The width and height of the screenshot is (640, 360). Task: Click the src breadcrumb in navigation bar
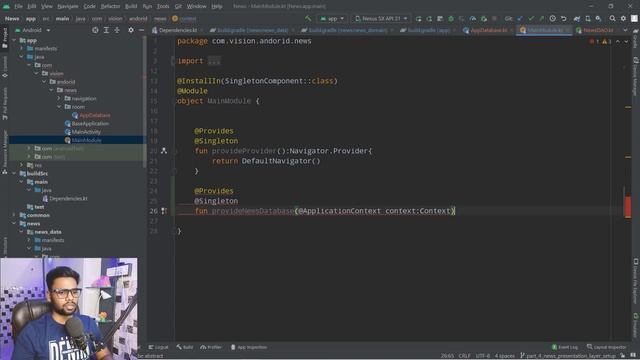coord(46,18)
